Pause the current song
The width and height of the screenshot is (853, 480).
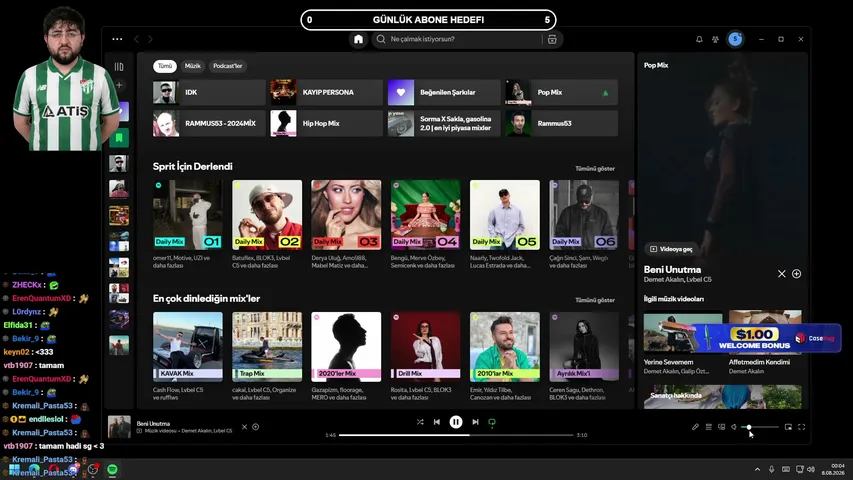coord(456,422)
